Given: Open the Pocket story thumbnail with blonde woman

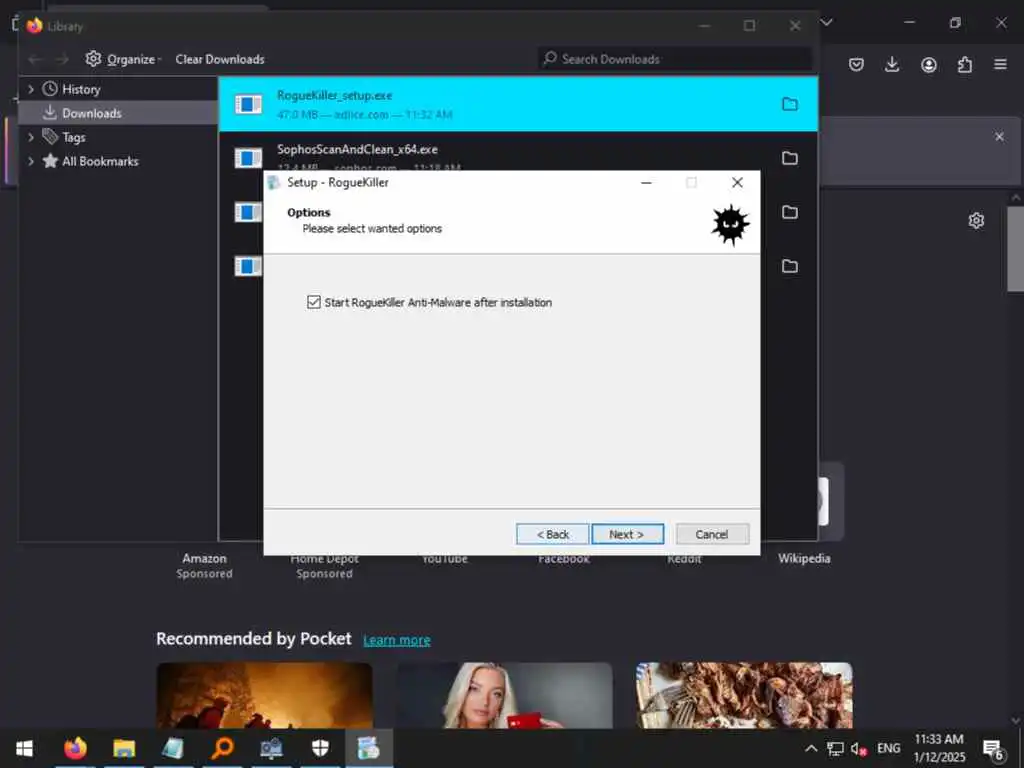Looking at the screenshot, I should tap(504, 696).
